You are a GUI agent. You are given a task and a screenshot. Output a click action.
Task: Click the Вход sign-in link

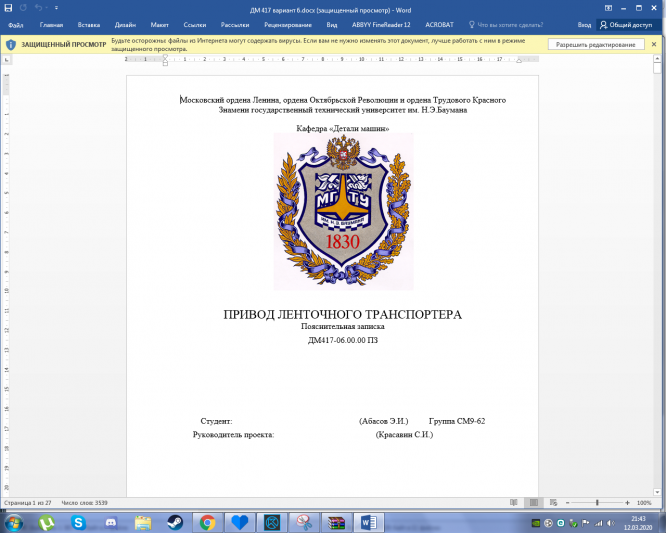point(584,25)
